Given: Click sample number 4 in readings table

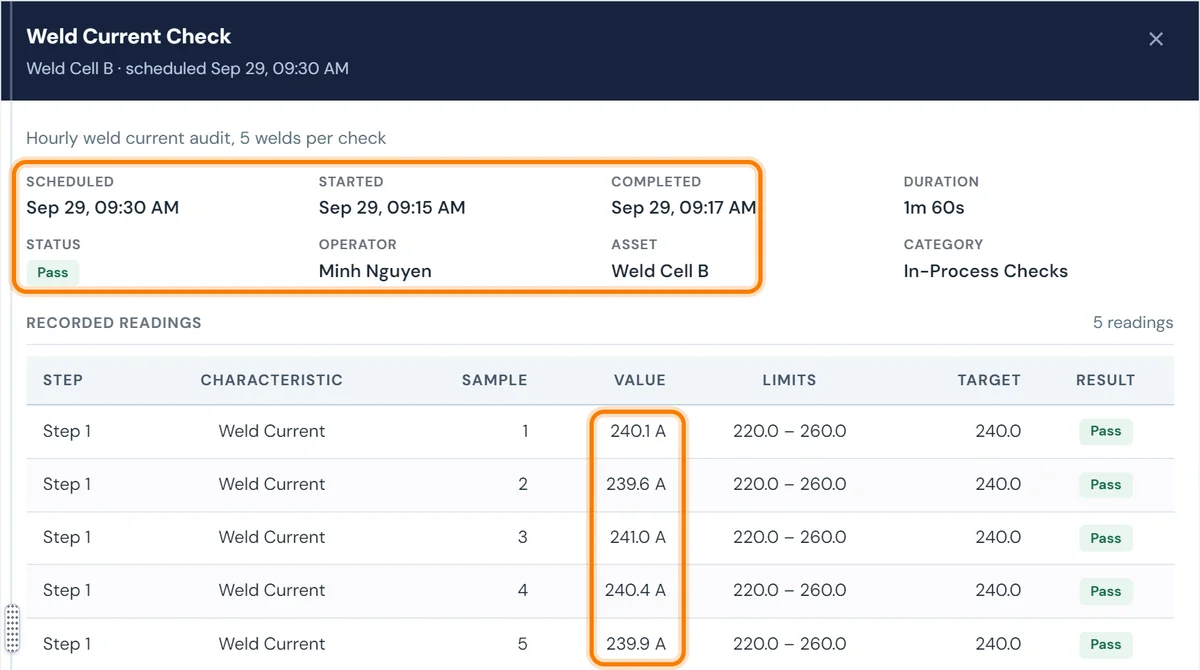Looking at the screenshot, I should pyautogui.click(x=523, y=590).
